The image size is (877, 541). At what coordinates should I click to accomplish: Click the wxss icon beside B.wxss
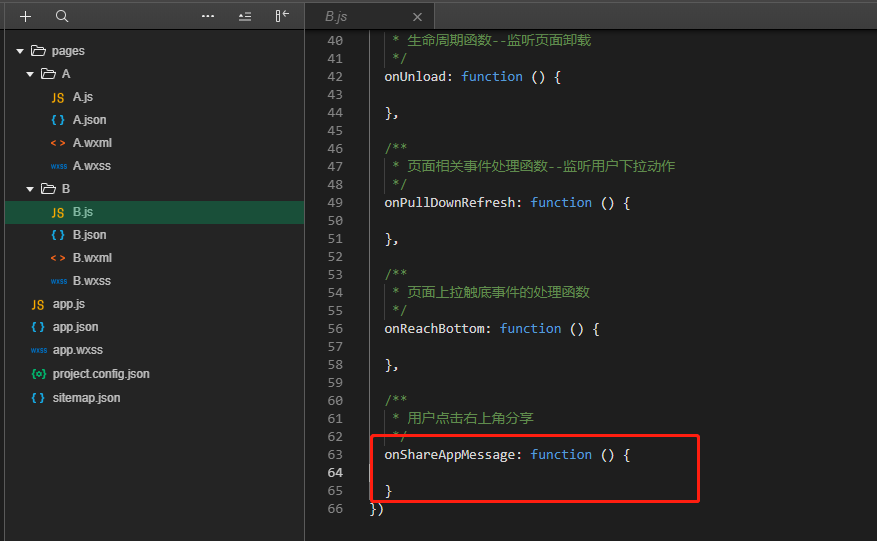tap(59, 281)
